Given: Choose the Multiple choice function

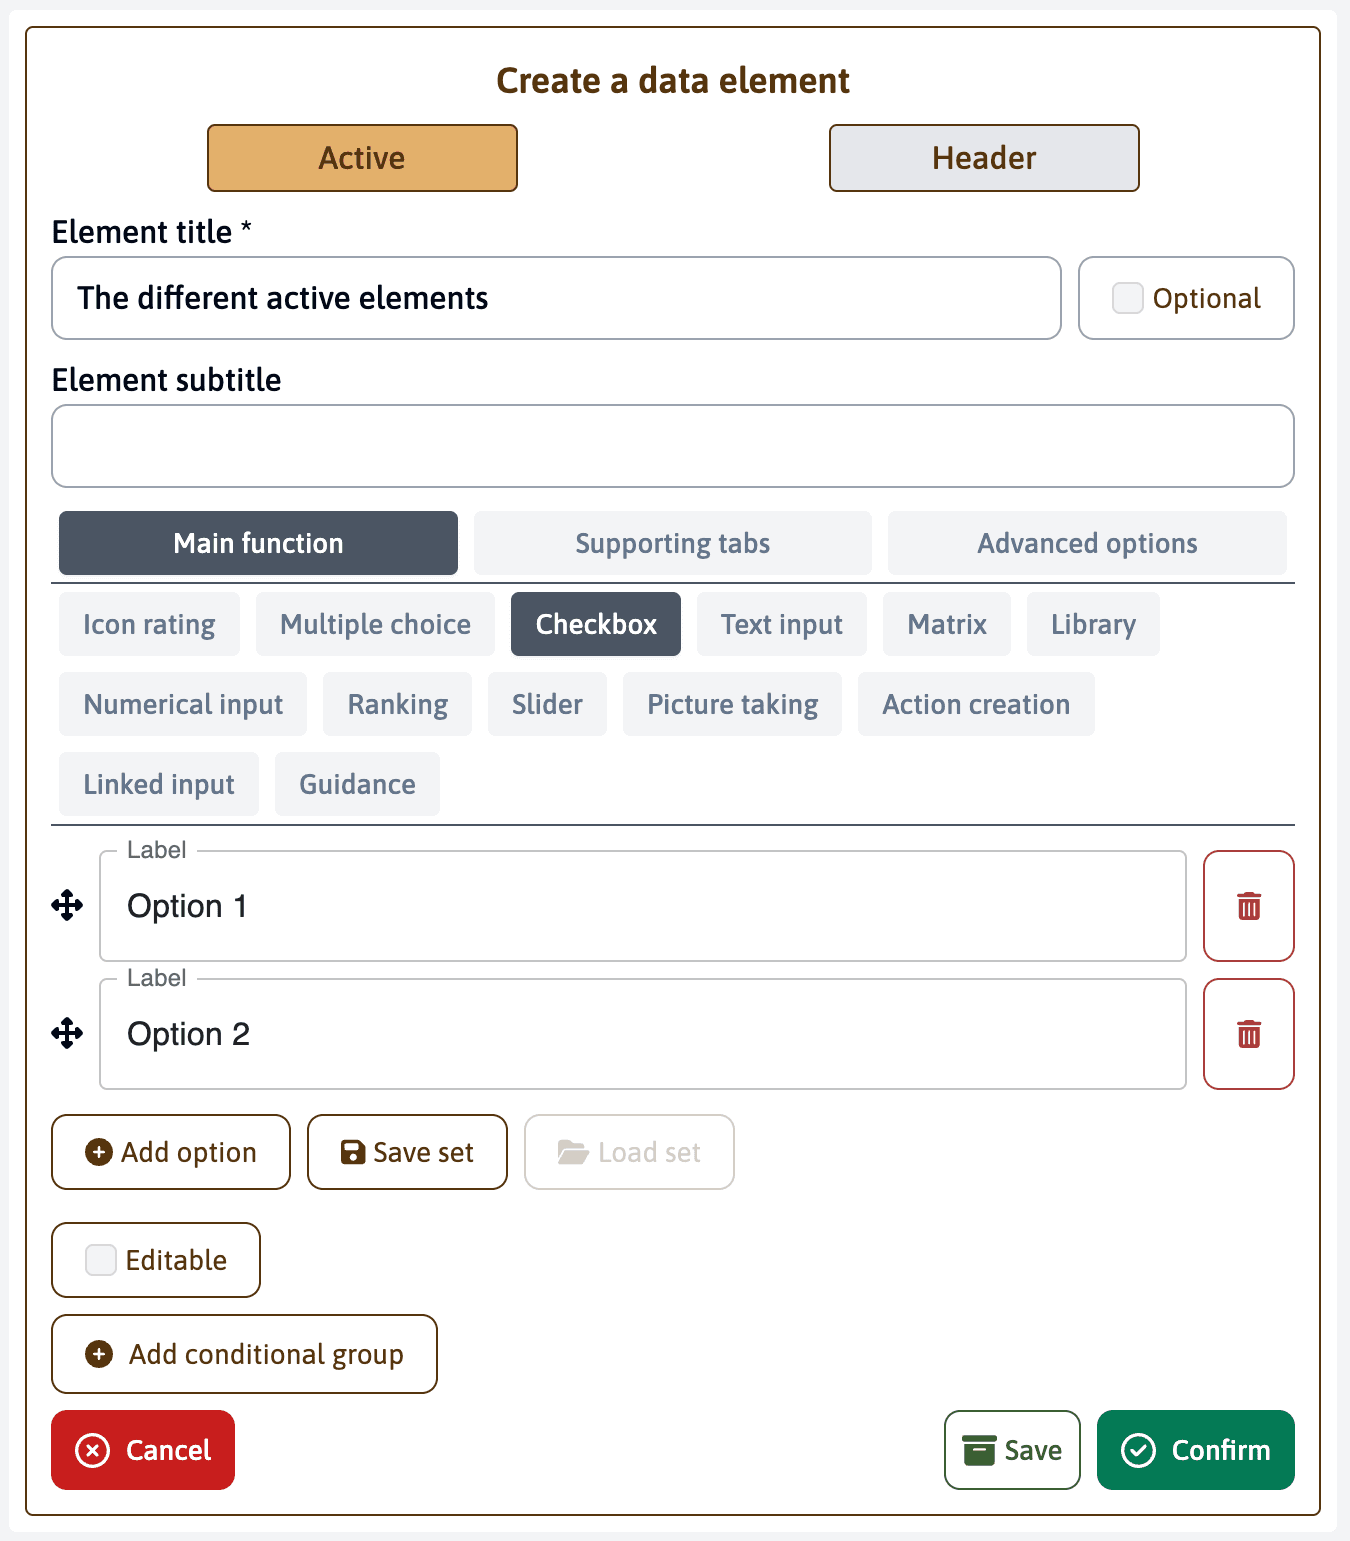Looking at the screenshot, I should click(x=375, y=624).
